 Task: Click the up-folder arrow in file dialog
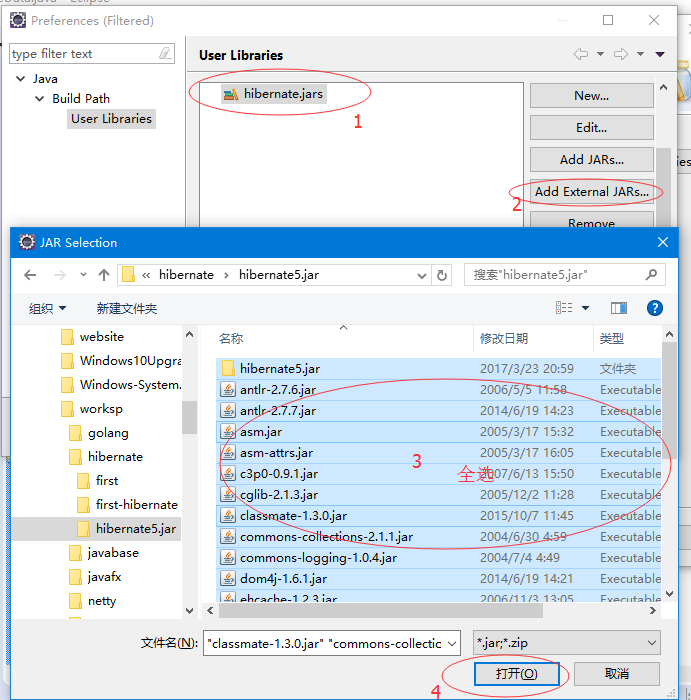click(x=104, y=275)
